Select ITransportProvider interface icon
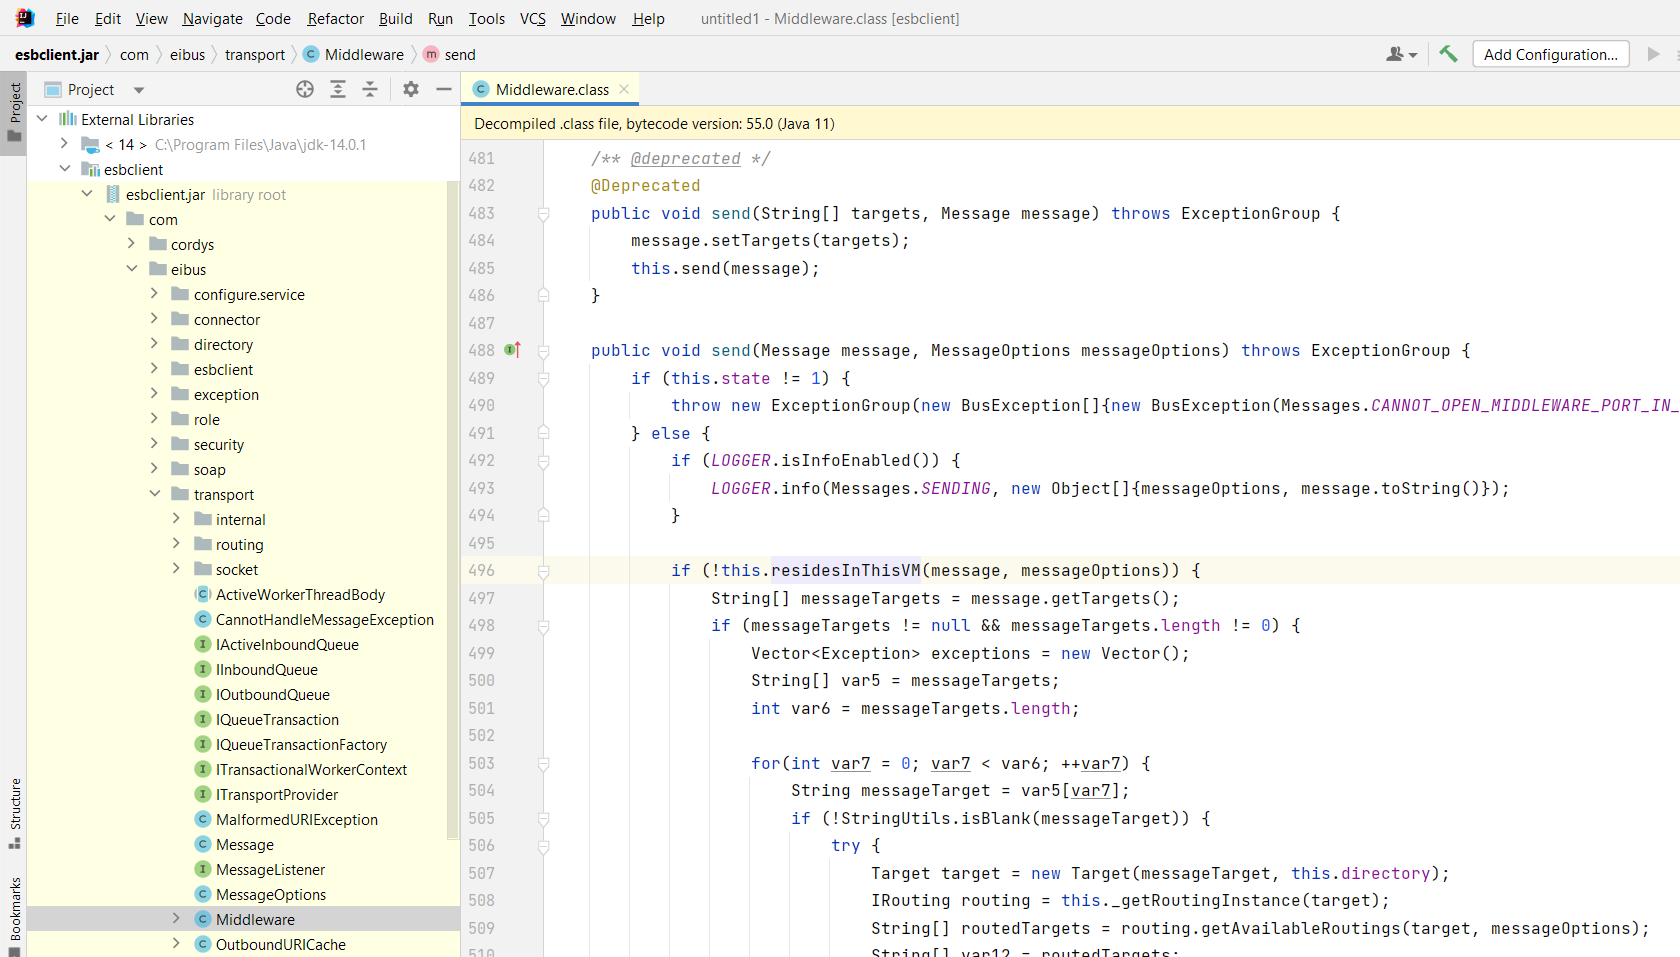This screenshot has height=957, width=1680. pyautogui.click(x=203, y=794)
